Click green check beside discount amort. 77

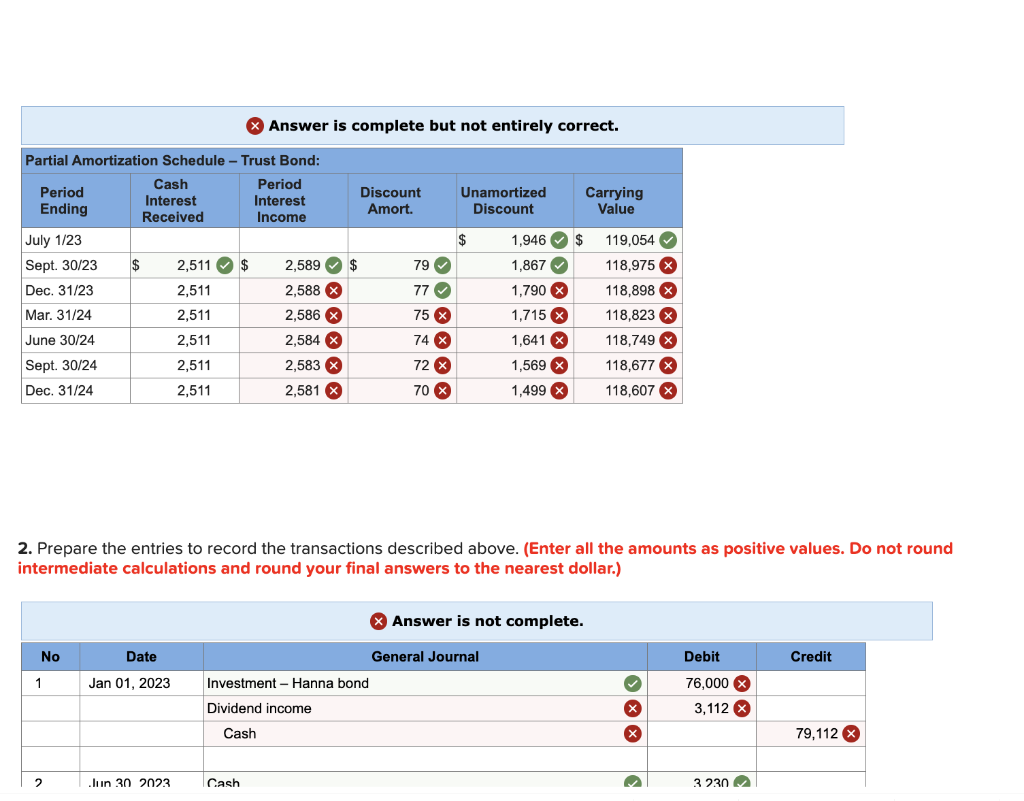coord(442,291)
